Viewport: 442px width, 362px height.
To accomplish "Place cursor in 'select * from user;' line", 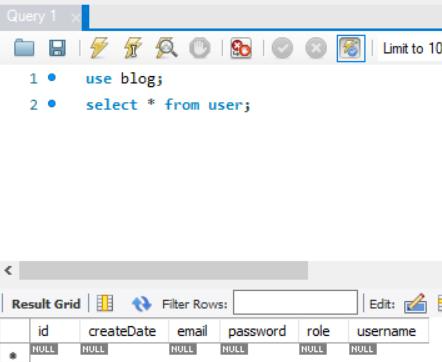I will point(168,105).
